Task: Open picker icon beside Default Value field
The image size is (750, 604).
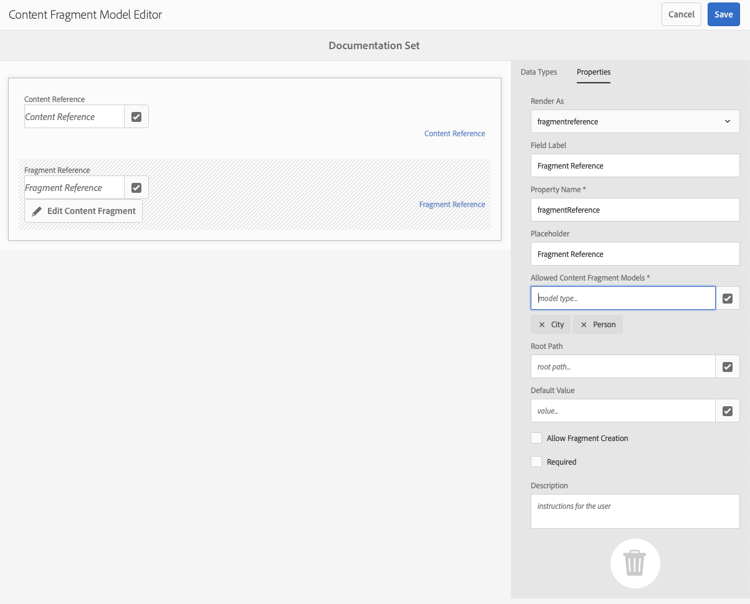Action: point(728,411)
